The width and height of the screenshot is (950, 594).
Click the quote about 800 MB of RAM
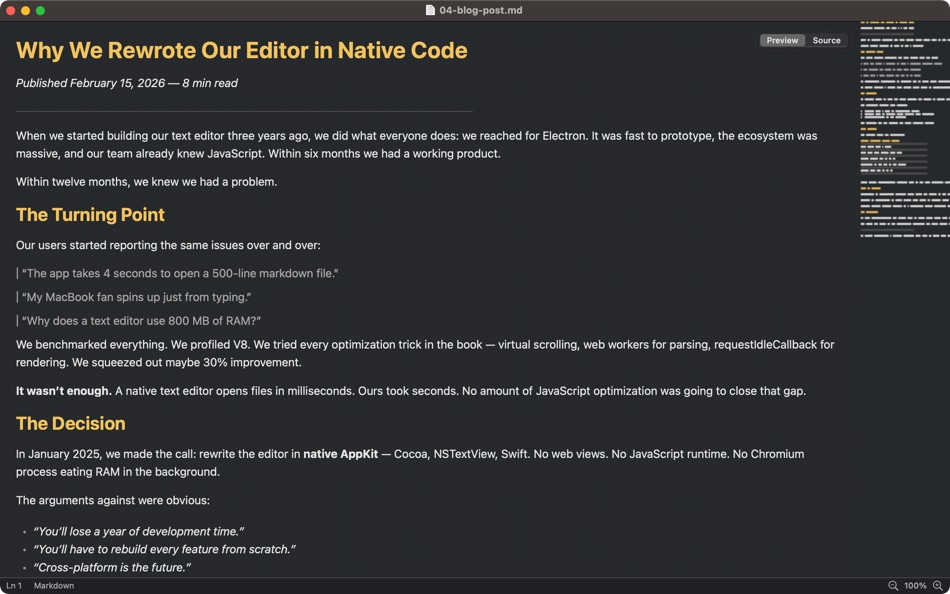141,321
